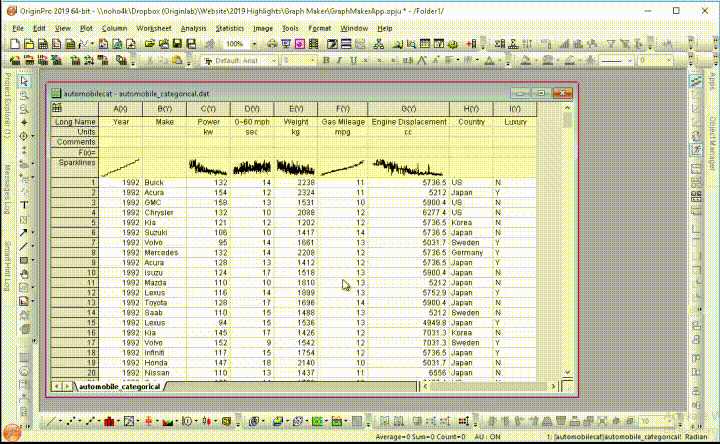Screen dimensions: 720x444
Task: Open the line style dropdown
Action: (x=630, y=60)
